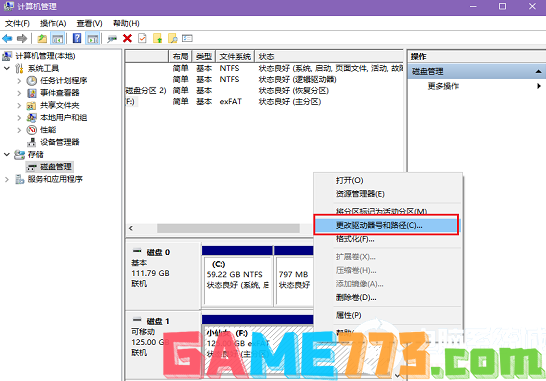Click the red X delete toolbar icon

click(127, 38)
